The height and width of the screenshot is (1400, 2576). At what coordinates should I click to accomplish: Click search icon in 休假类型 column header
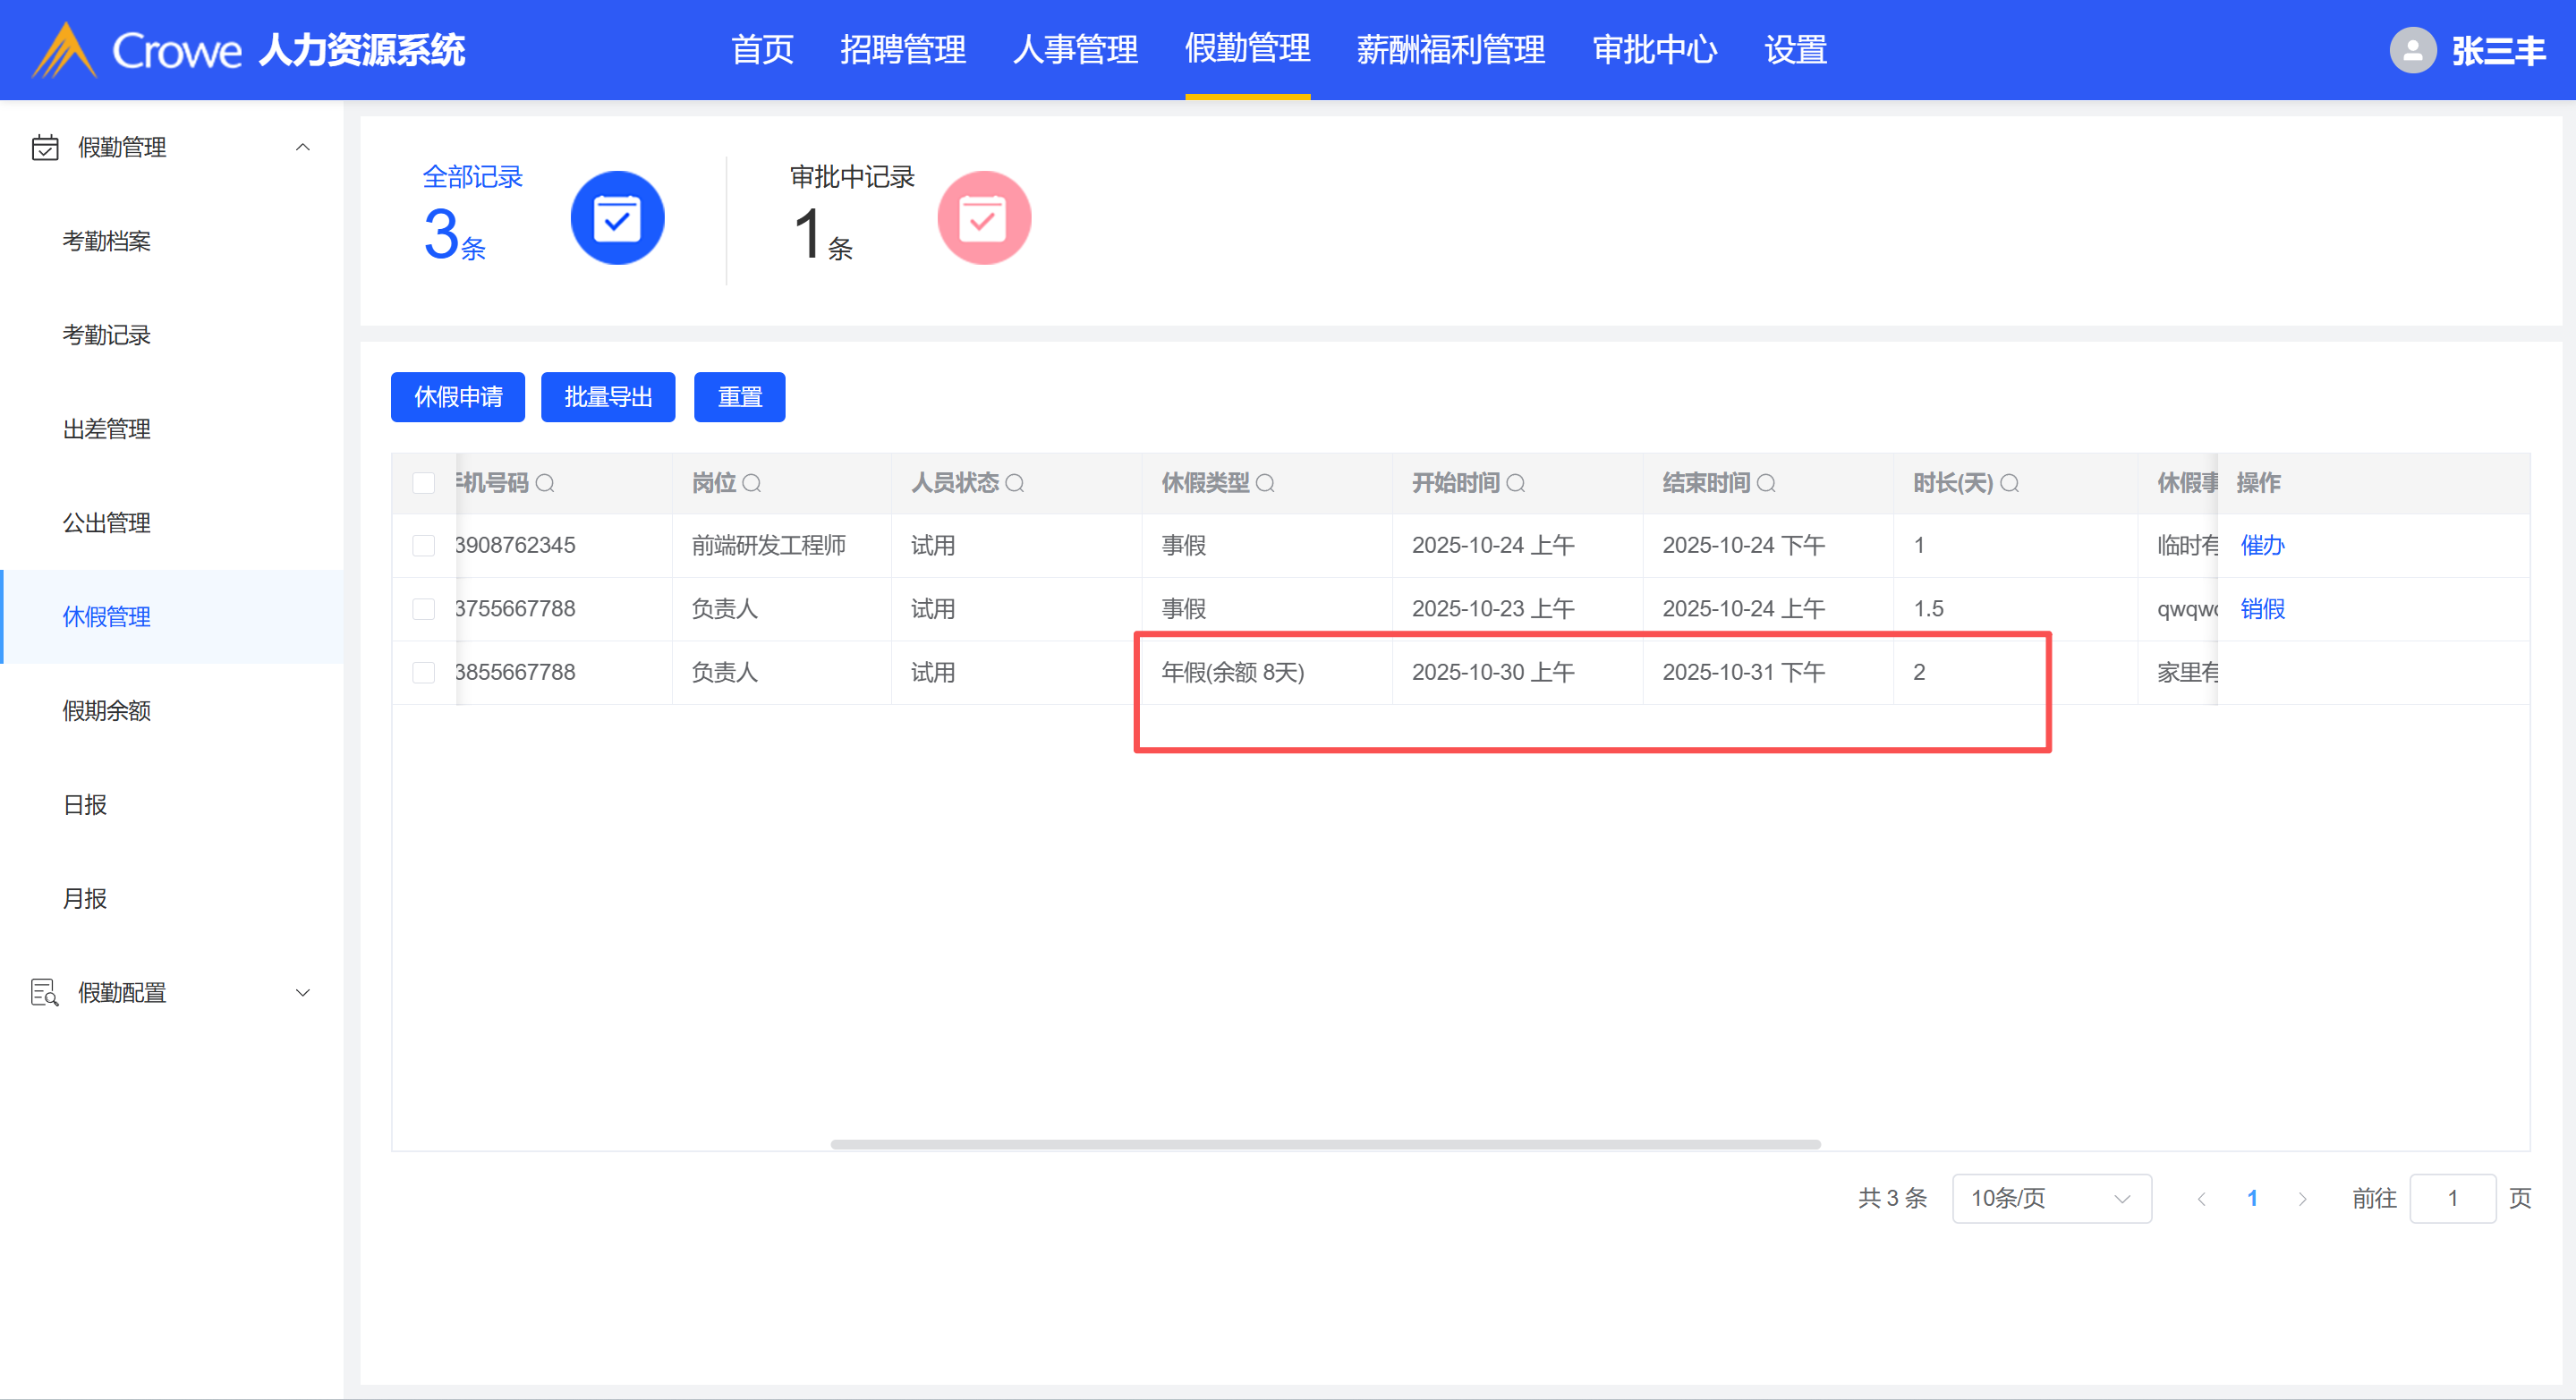click(1265, 484)
